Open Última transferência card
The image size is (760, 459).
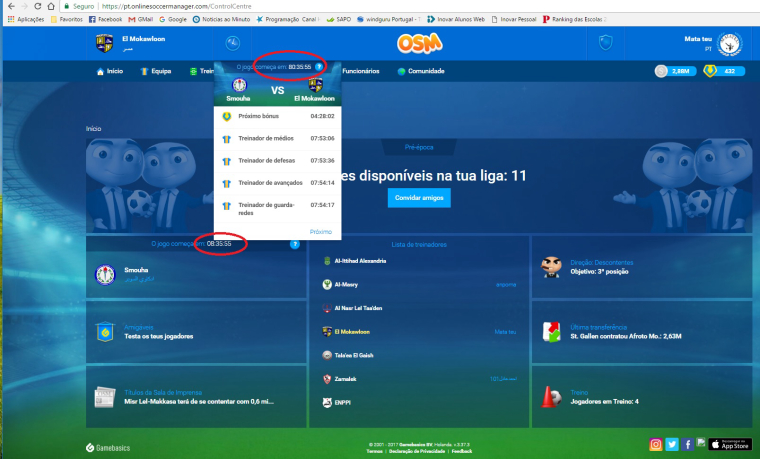[642, 332]
